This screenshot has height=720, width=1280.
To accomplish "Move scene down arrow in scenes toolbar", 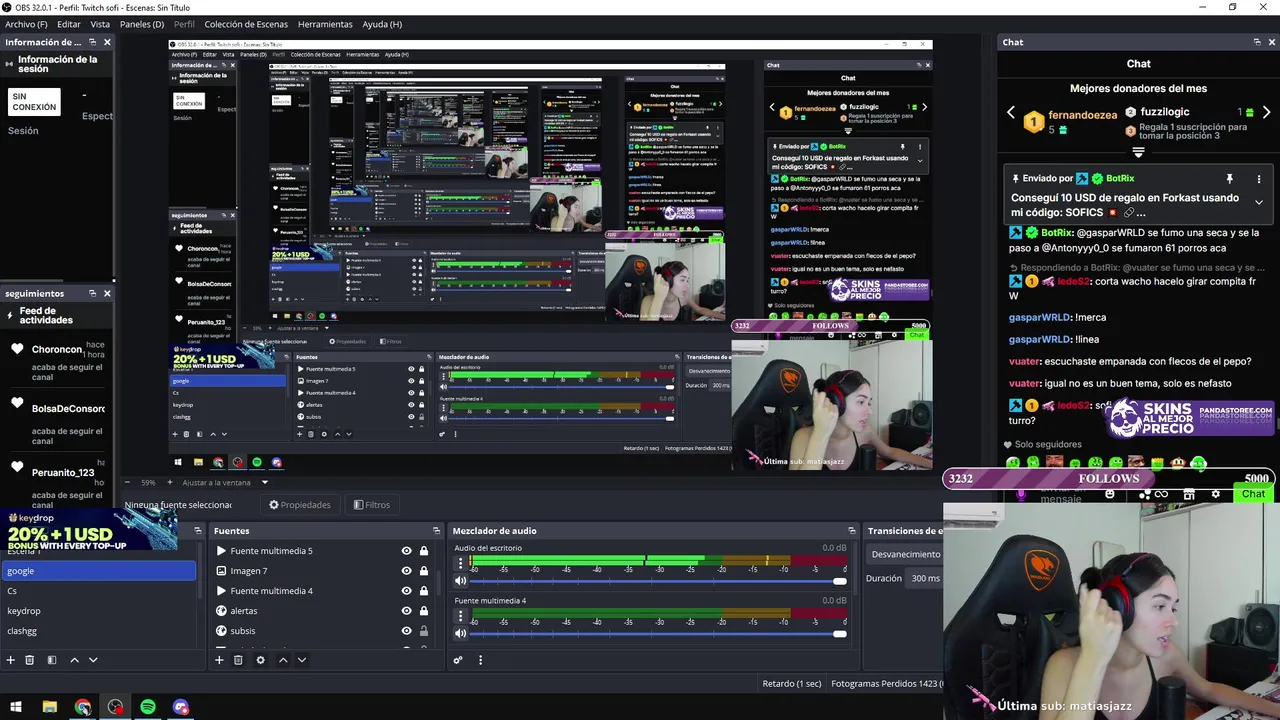I will click(x=93, y=660).
